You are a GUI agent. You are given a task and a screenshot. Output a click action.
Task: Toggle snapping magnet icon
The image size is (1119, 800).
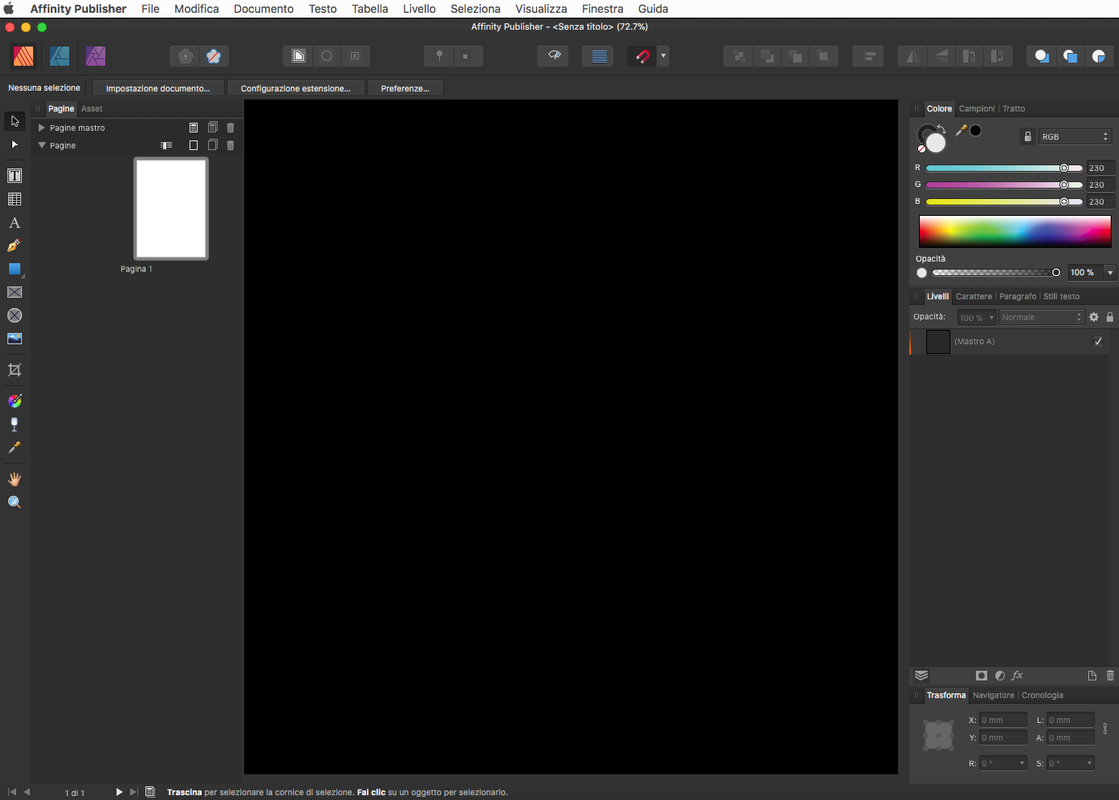pyautogui.click(x=642, y=56)
